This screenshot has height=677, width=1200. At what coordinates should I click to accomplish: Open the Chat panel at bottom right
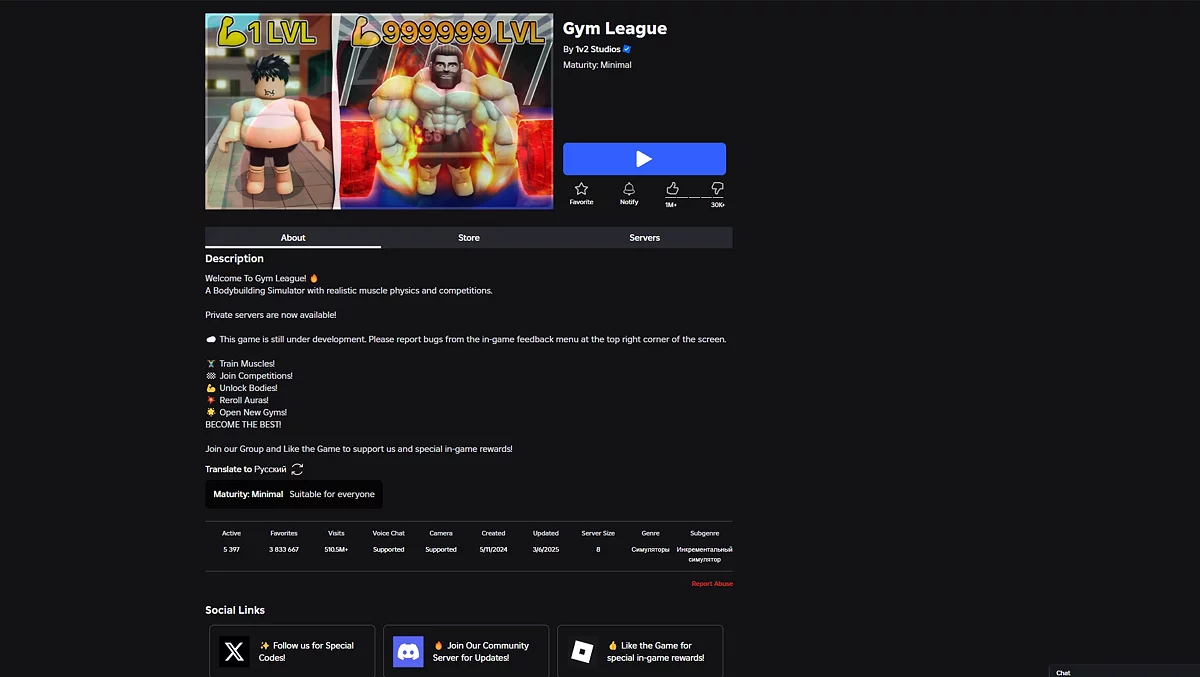1063,672
